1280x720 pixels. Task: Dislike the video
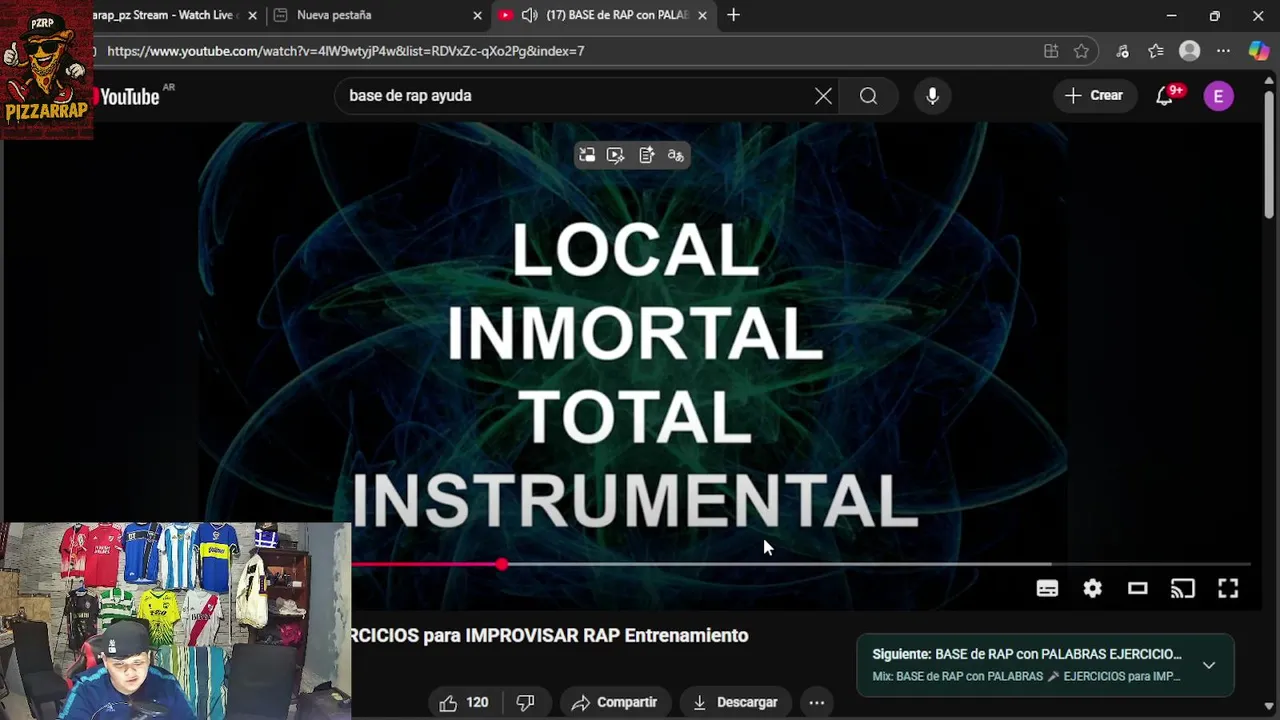click(526, 702)
